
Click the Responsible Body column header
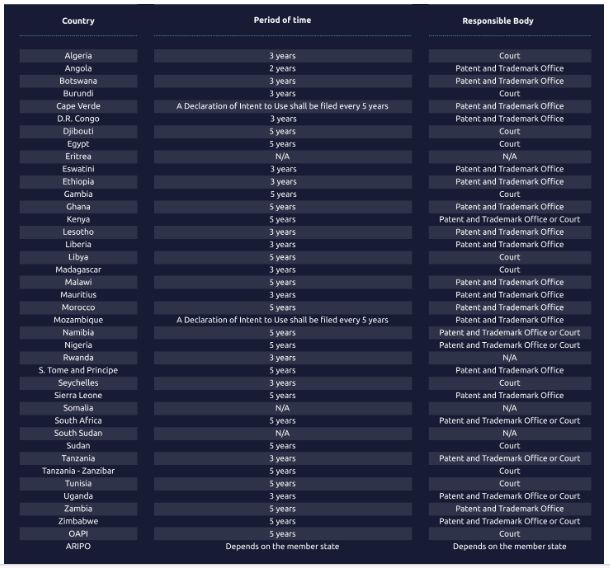tap(509, 21)
